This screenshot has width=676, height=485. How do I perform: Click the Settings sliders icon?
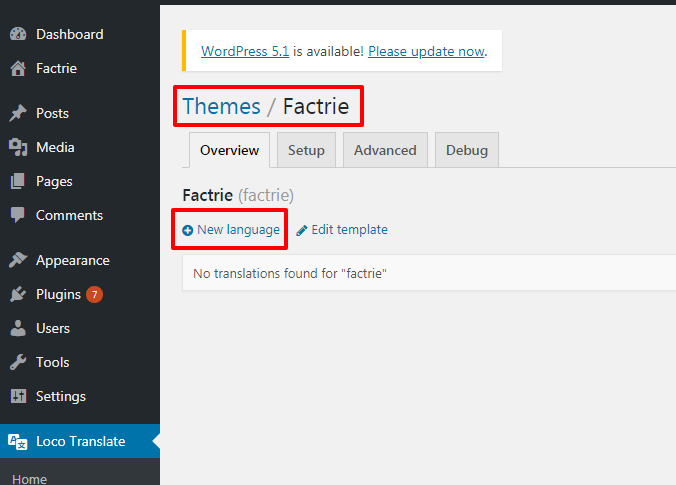[x=17, y=396]
